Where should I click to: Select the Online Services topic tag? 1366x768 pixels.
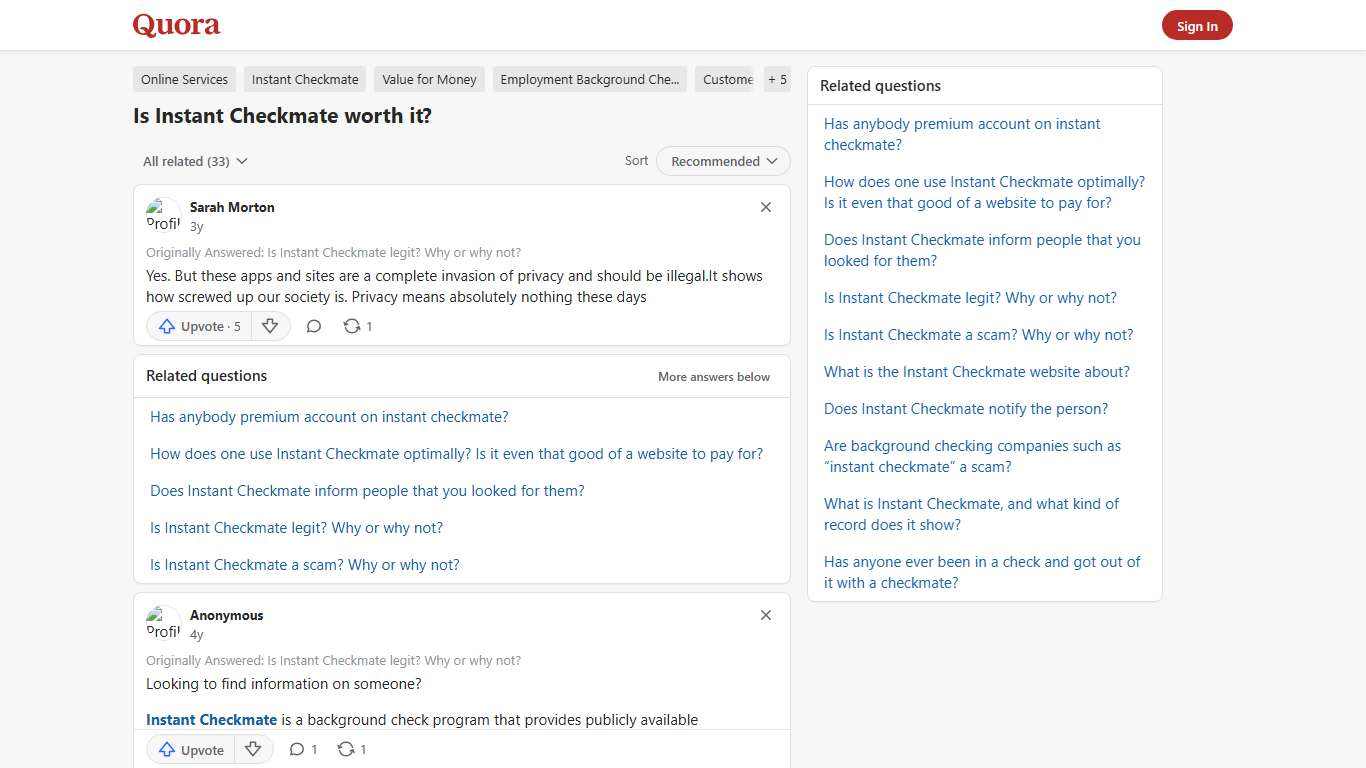[x=184, y=79]
